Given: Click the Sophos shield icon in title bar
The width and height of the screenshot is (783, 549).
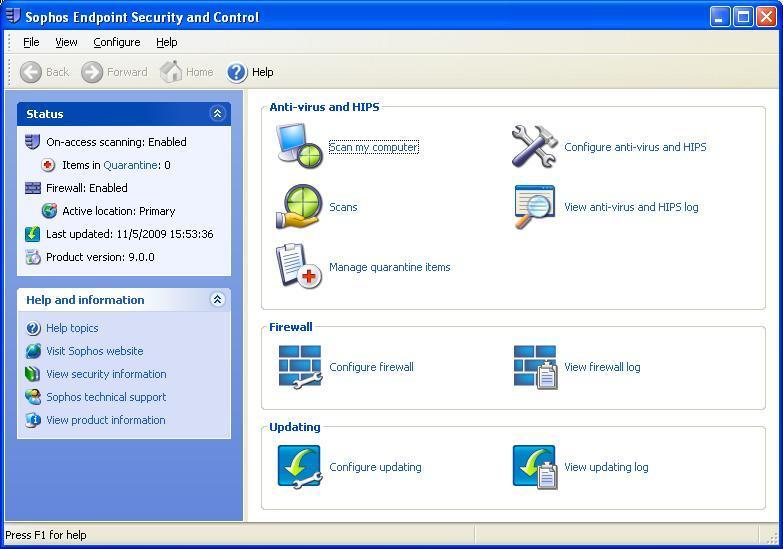Looking at the screenshot, I should 13,16.
